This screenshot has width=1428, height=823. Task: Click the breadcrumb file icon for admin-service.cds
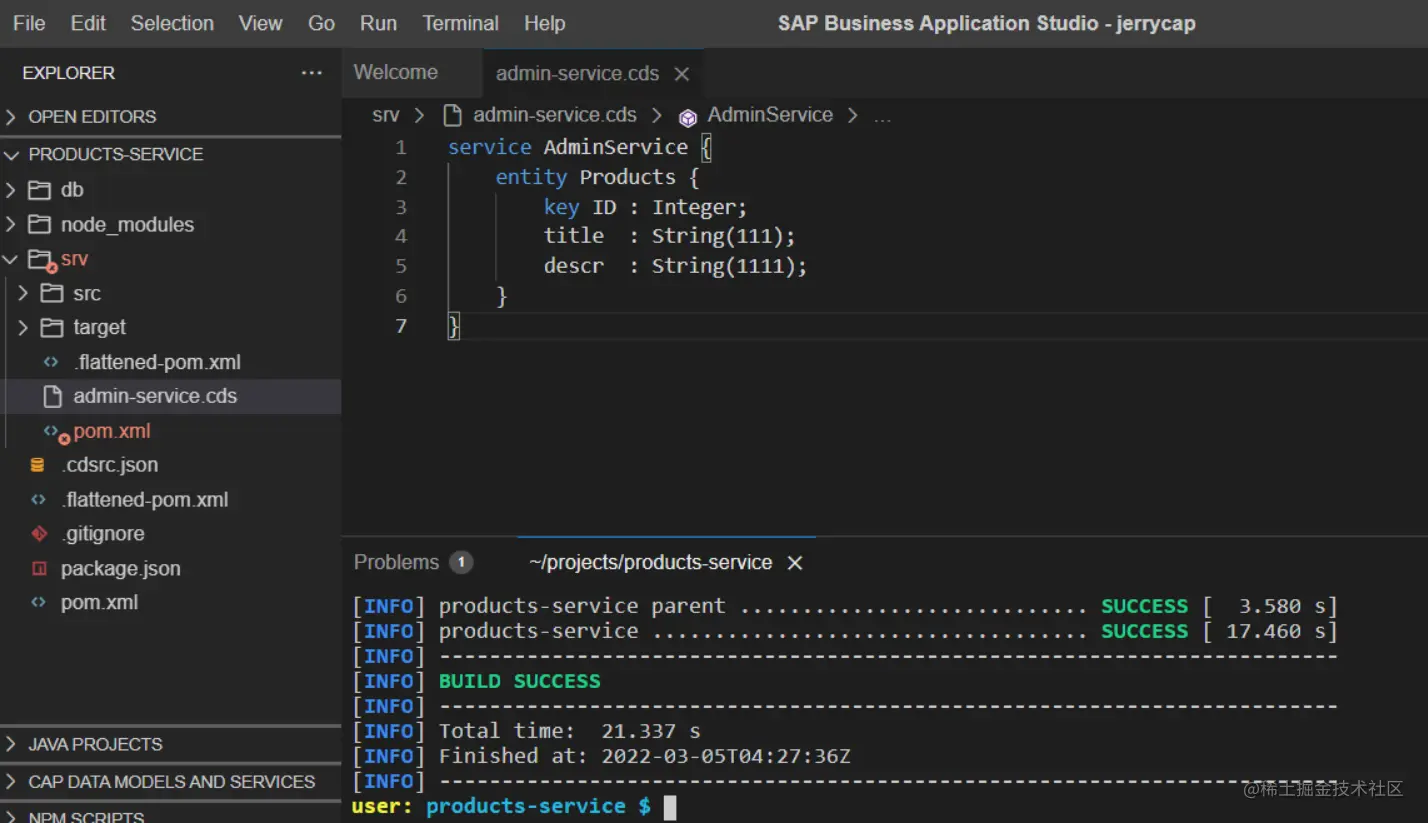click(x=452, y=116)
